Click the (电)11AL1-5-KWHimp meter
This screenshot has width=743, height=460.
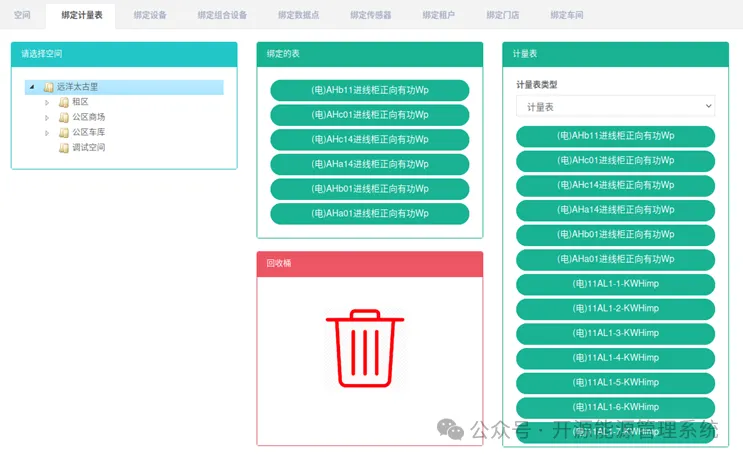tap(616, 382)
